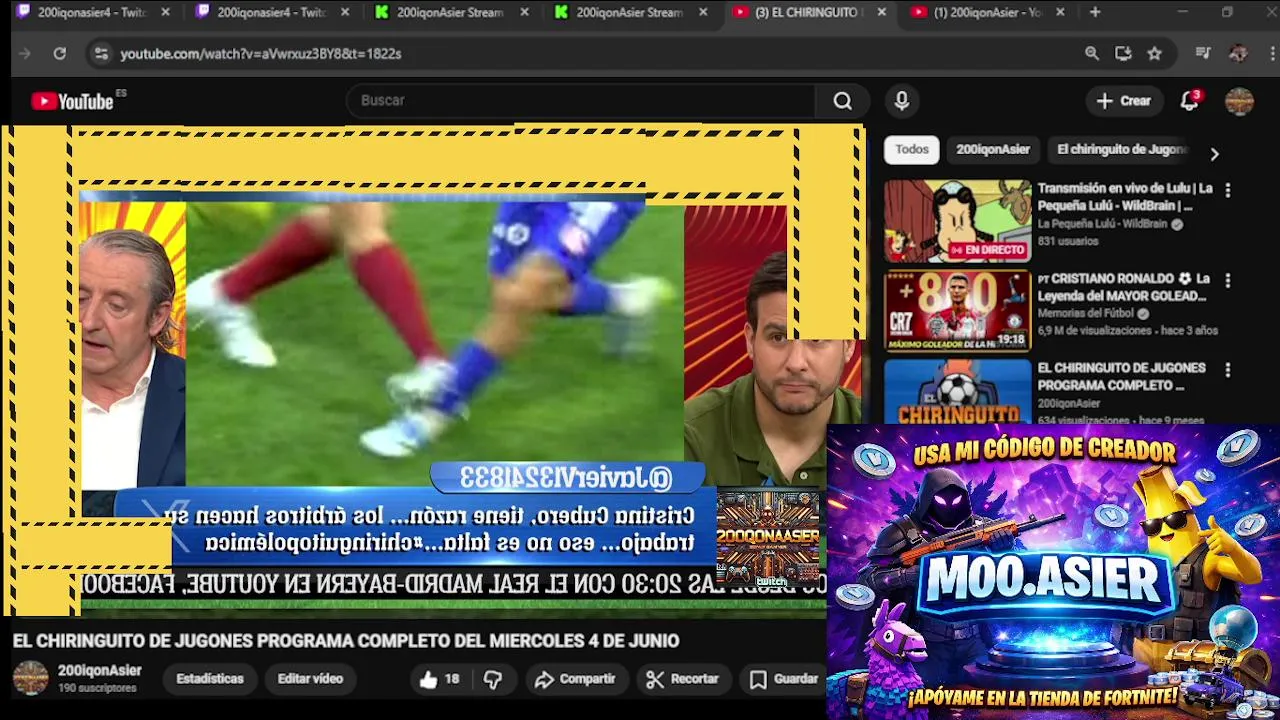Reload the page

(60, 54)
